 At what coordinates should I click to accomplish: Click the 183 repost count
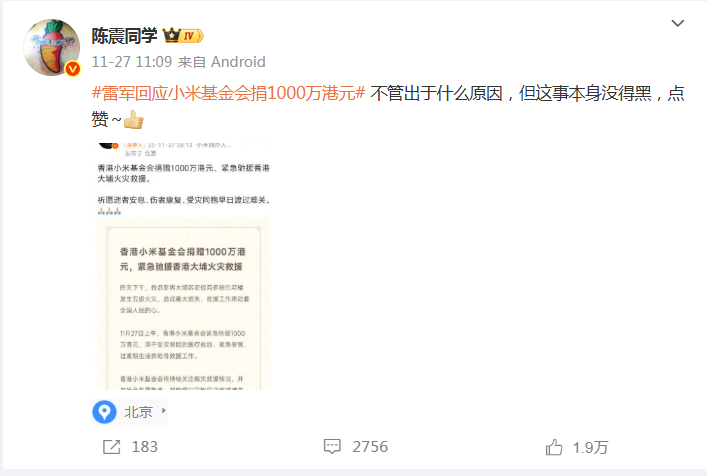(x=145, y=447)
